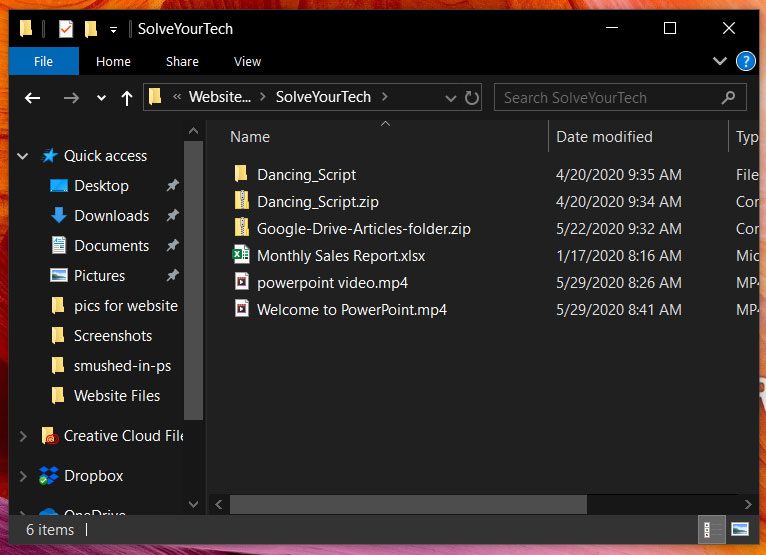This screenshot has height=555, width=766.
Task: Switch to large thumbnails view icon
Action: 739,529
